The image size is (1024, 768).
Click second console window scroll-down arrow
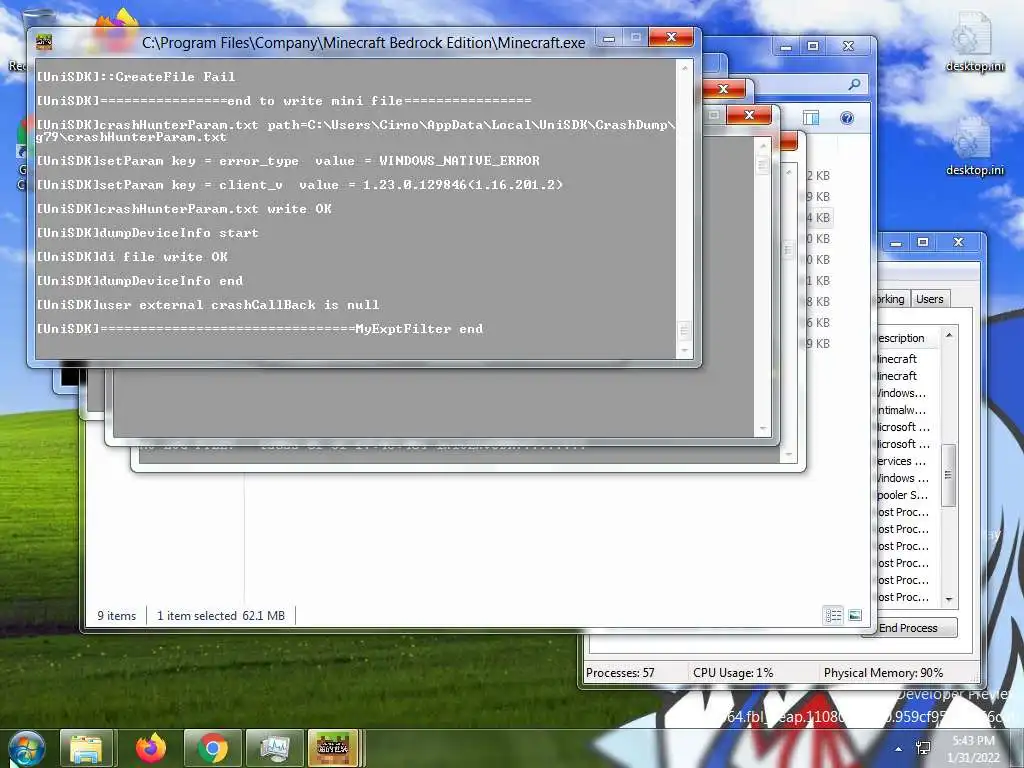[762, 428]
